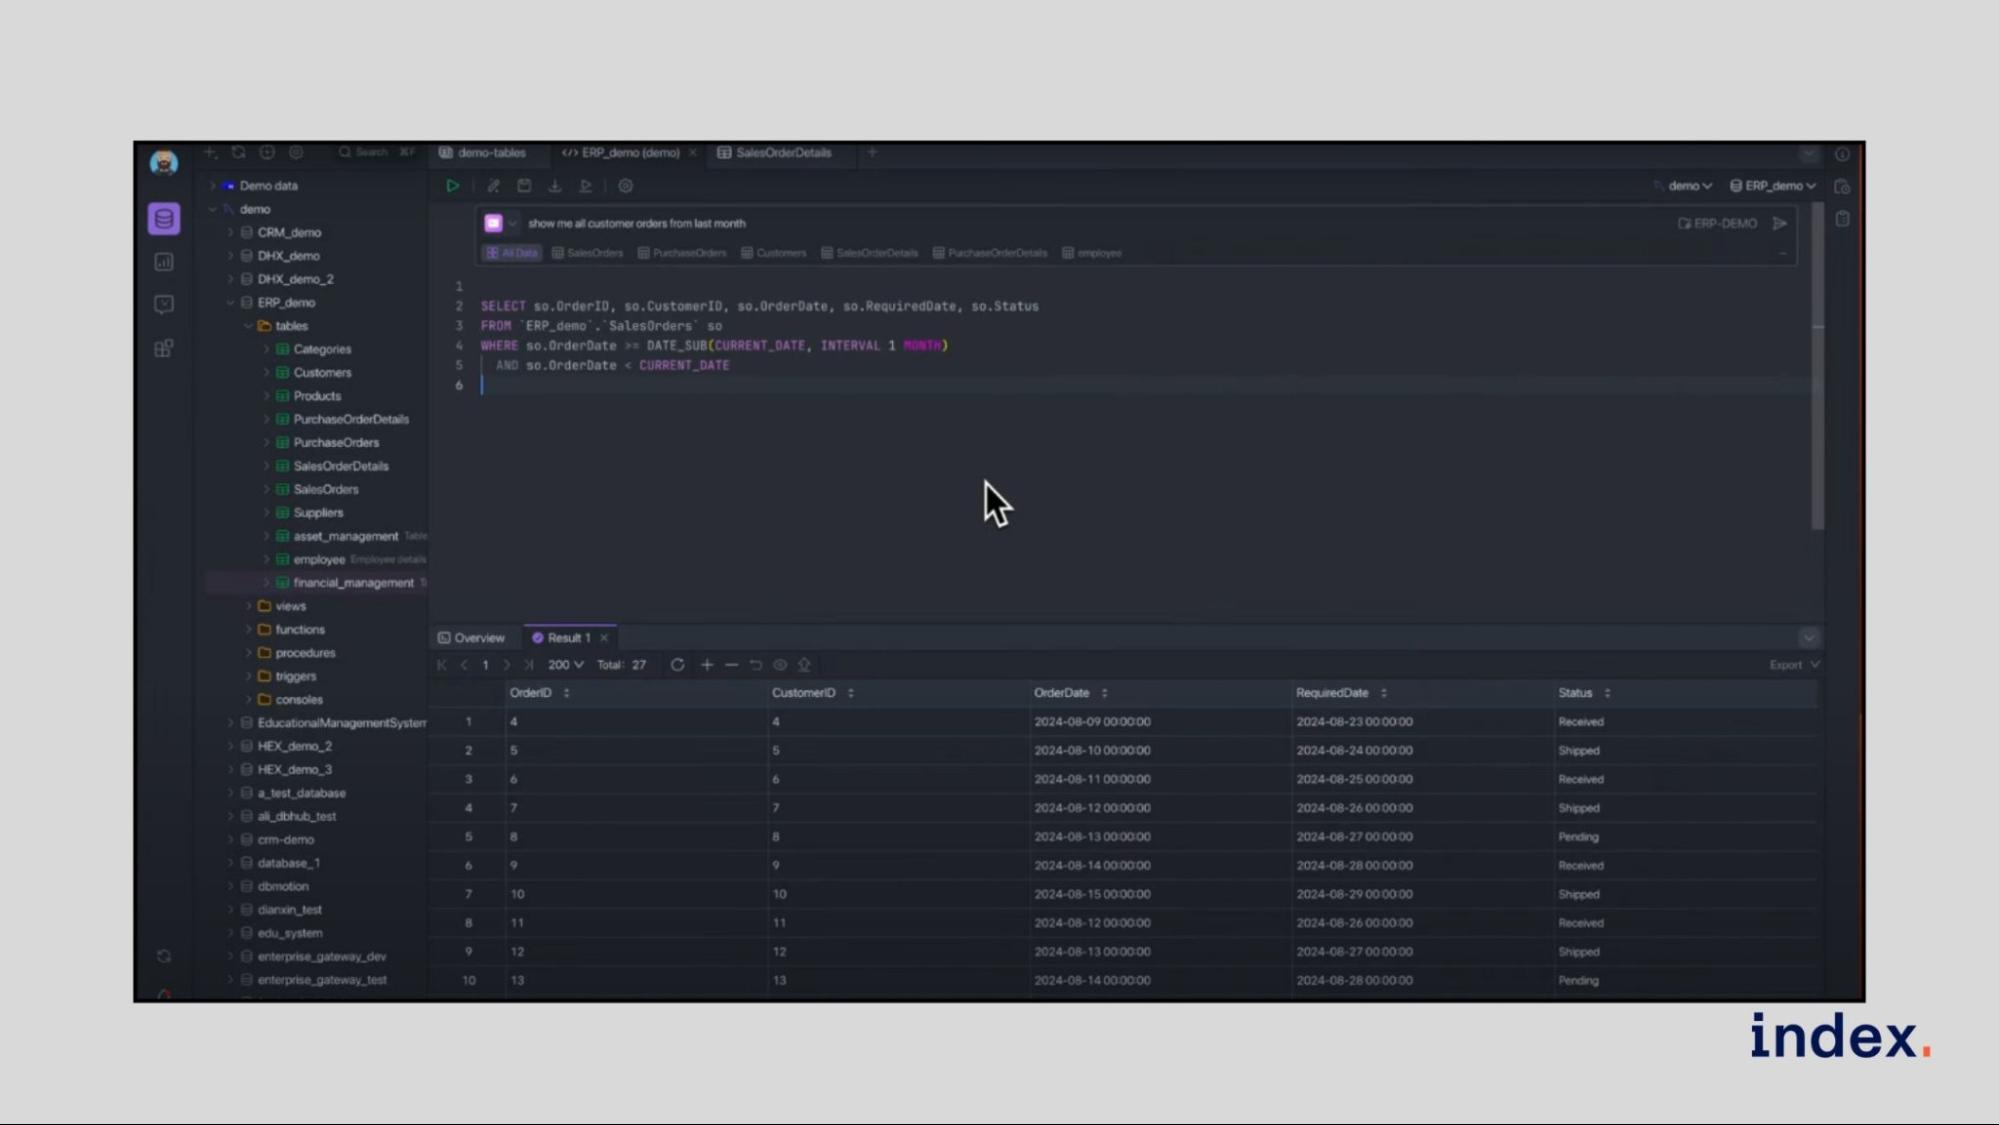Open the ERP_demo database dropdown
Image resolution: width=1999 pixels, height=1125 pixels.
1772,186
